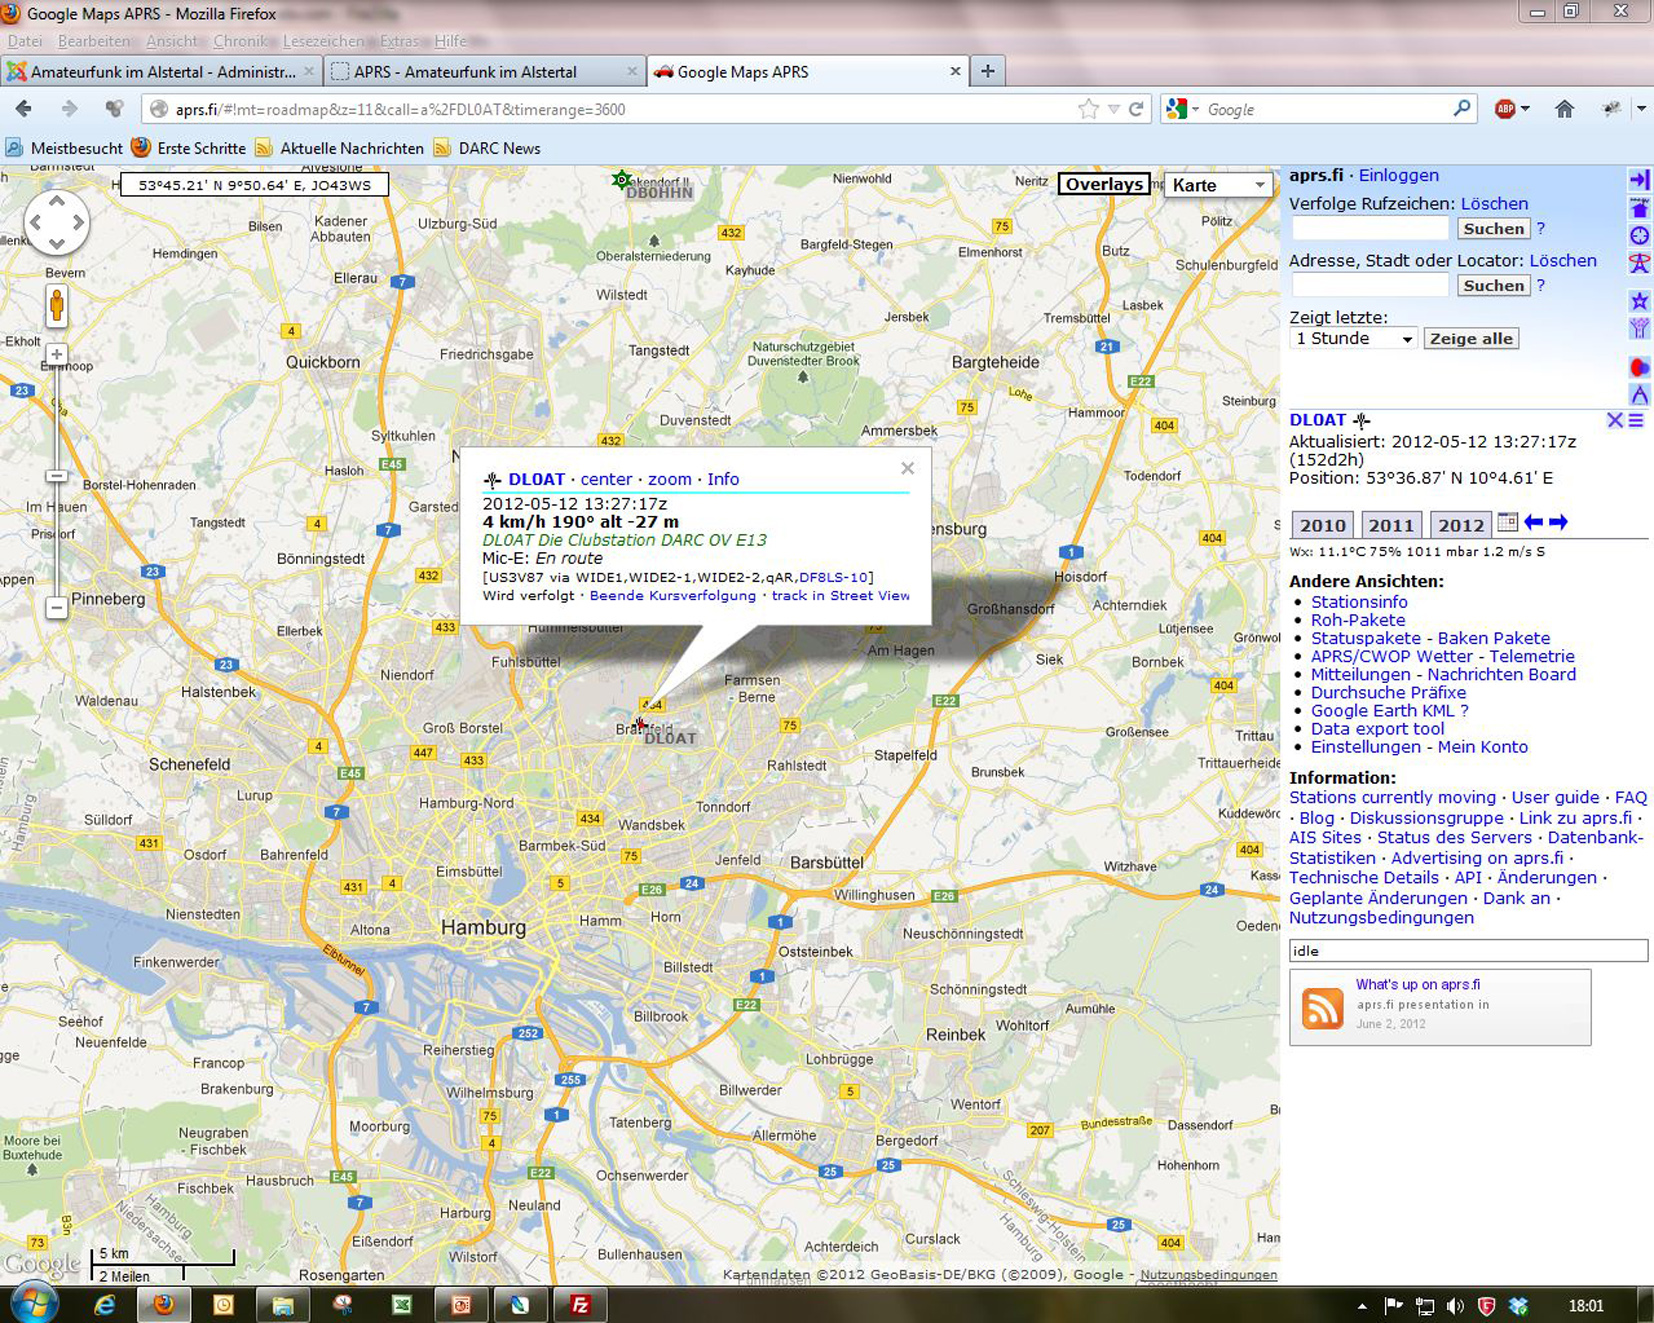The height and width of the screenshot is (1323, 1654).
Task: Click the house icon in the sidebar
Action: (x=1639, y=208)
